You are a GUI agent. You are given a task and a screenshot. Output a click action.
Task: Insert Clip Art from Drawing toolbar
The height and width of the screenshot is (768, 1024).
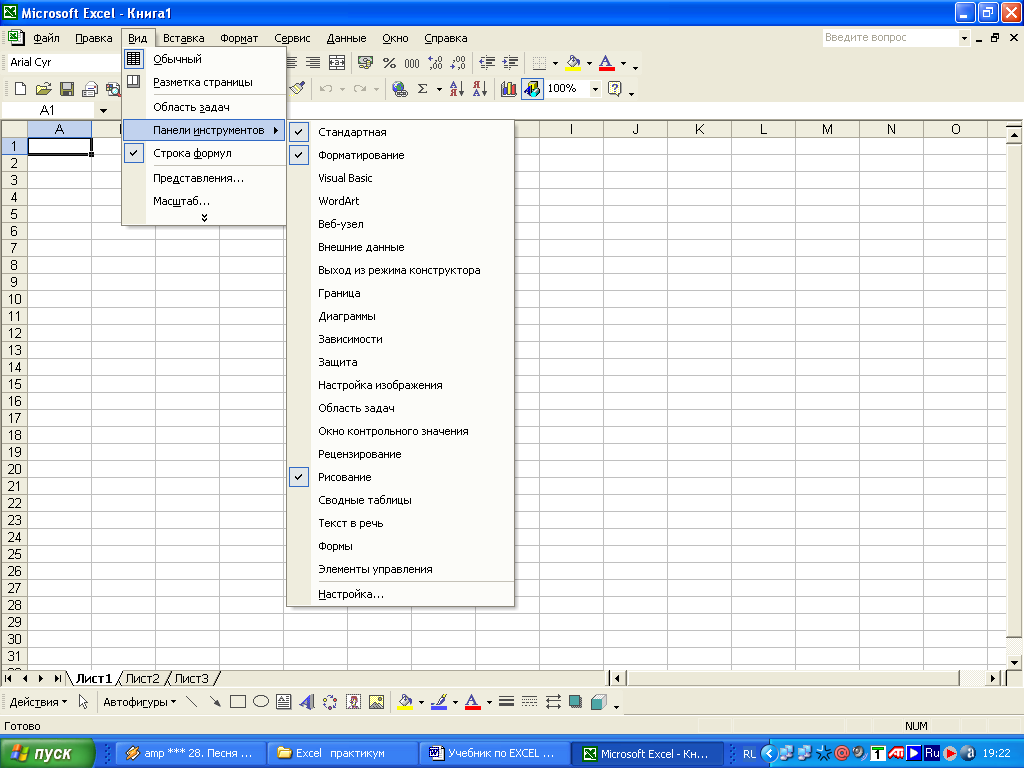[x=353, y=702]
